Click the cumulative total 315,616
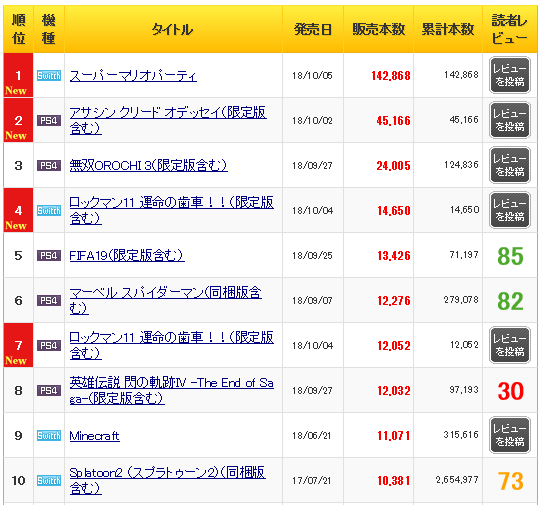 point(461,435)
